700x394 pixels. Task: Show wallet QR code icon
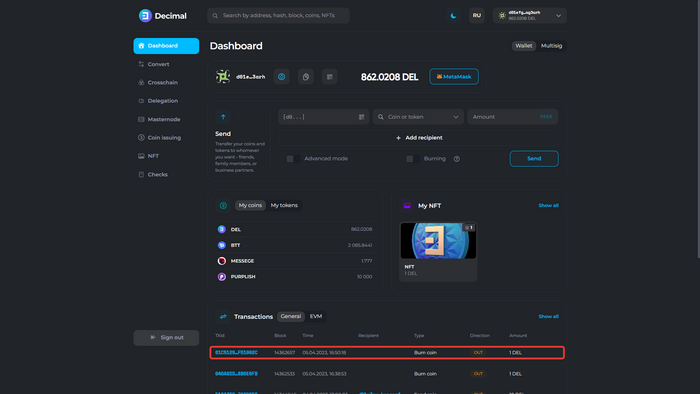tap(329, 77)
